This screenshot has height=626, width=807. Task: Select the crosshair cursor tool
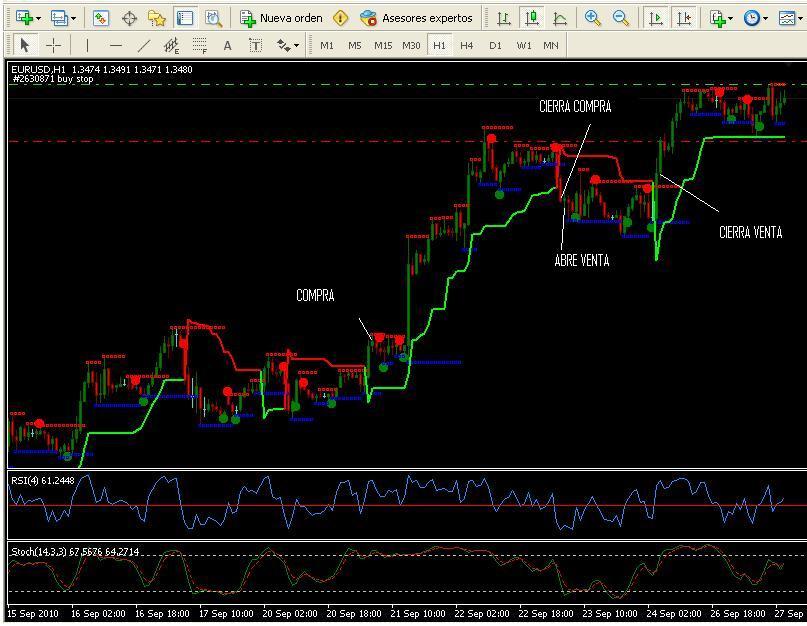coord(54,45)
